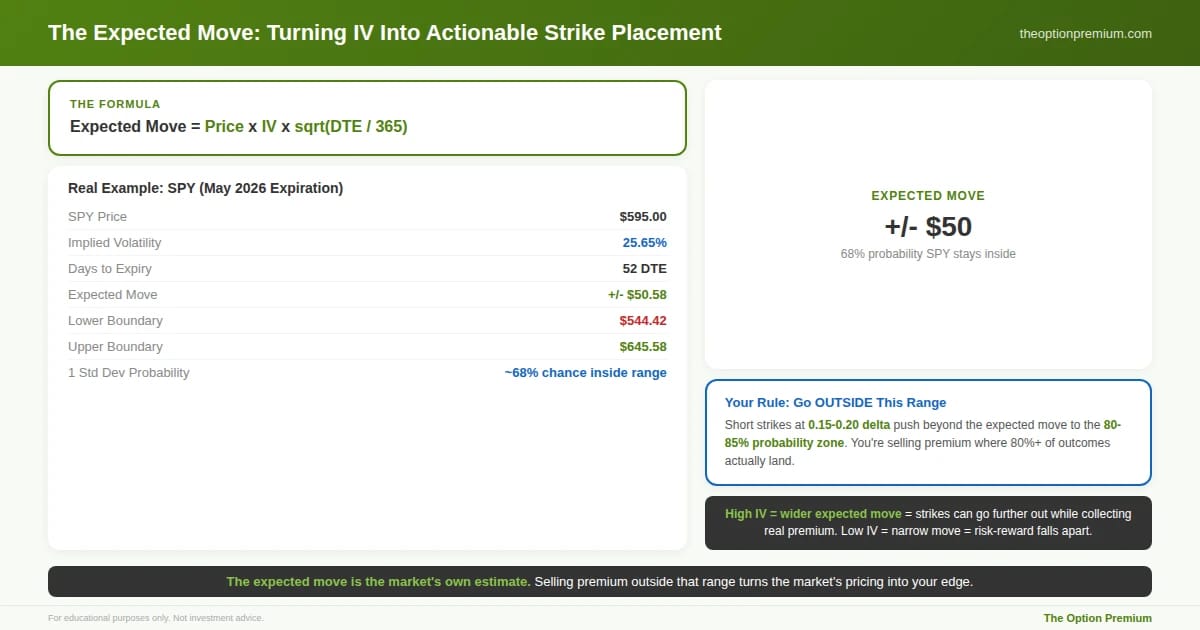The width and height of the screenshot is (1200, 630).
Task: Click the main title heading
Action: point(385,32)
